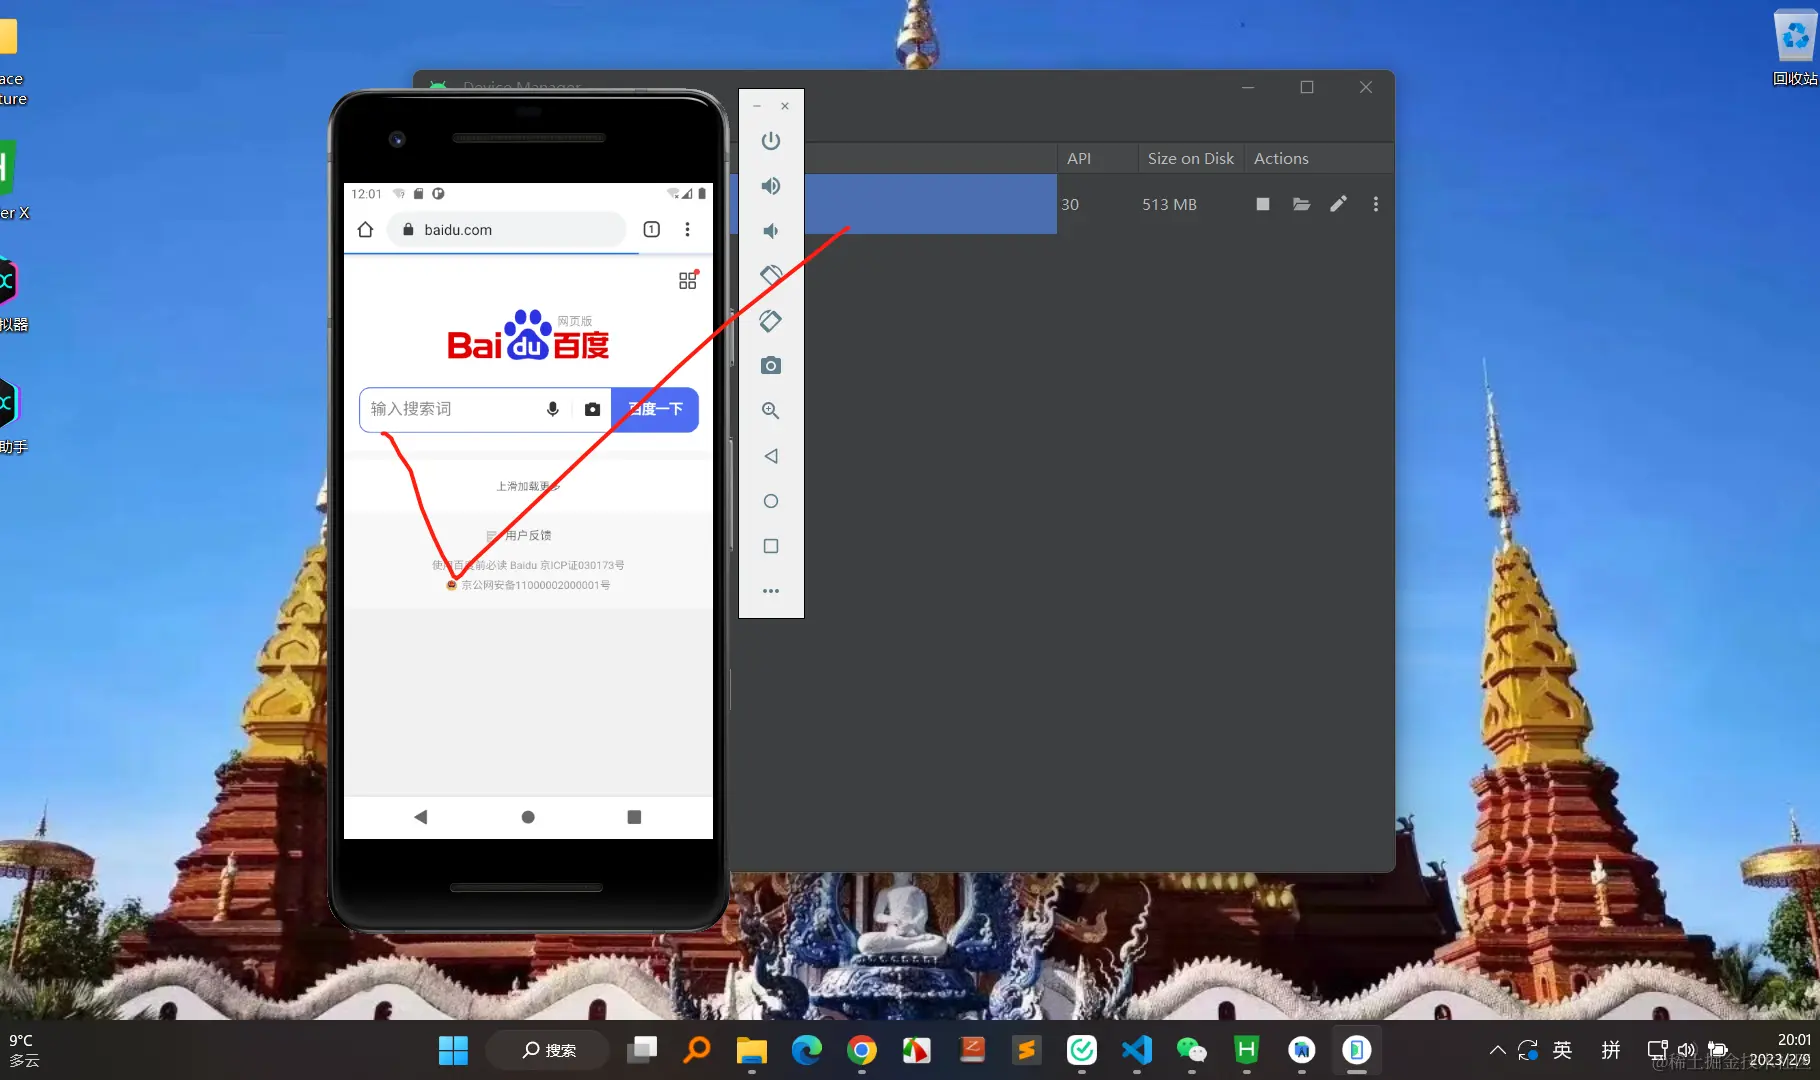Image resolution: width=1820 pixels, height=1080 pixels.
Task: Close the emulator toolbar panel
Action: tap(785, 106)
